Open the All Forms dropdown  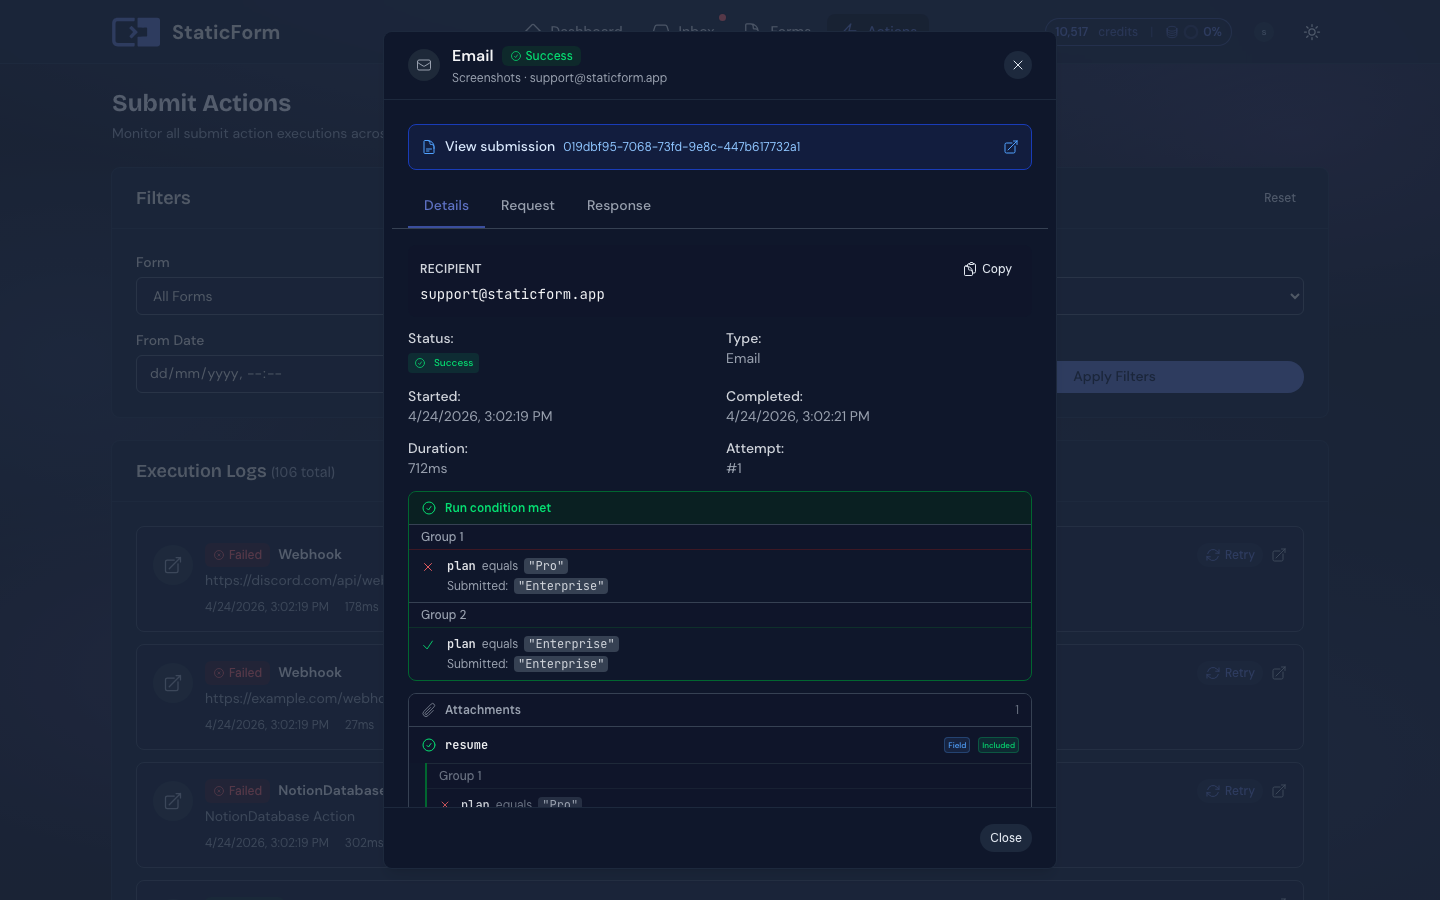coord(262,296)
